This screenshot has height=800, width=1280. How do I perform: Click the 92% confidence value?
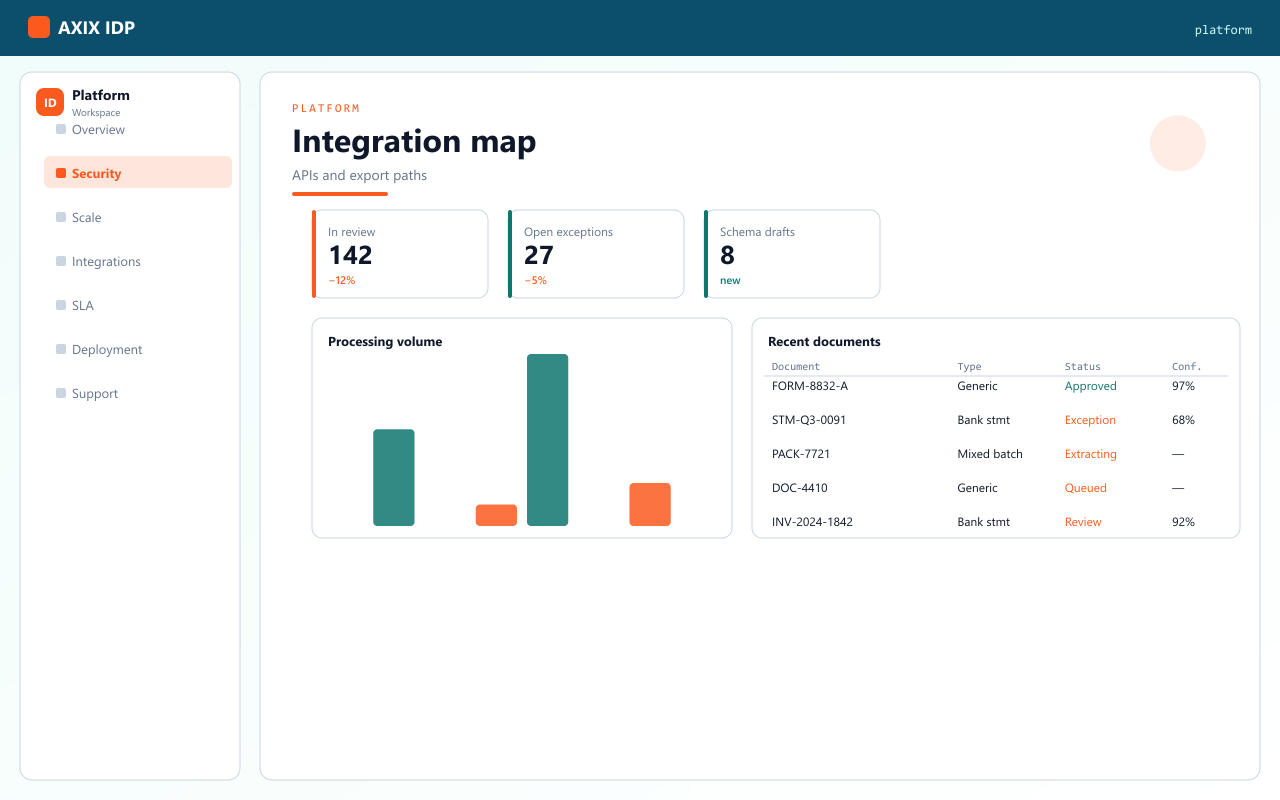tap(1183, 522)
